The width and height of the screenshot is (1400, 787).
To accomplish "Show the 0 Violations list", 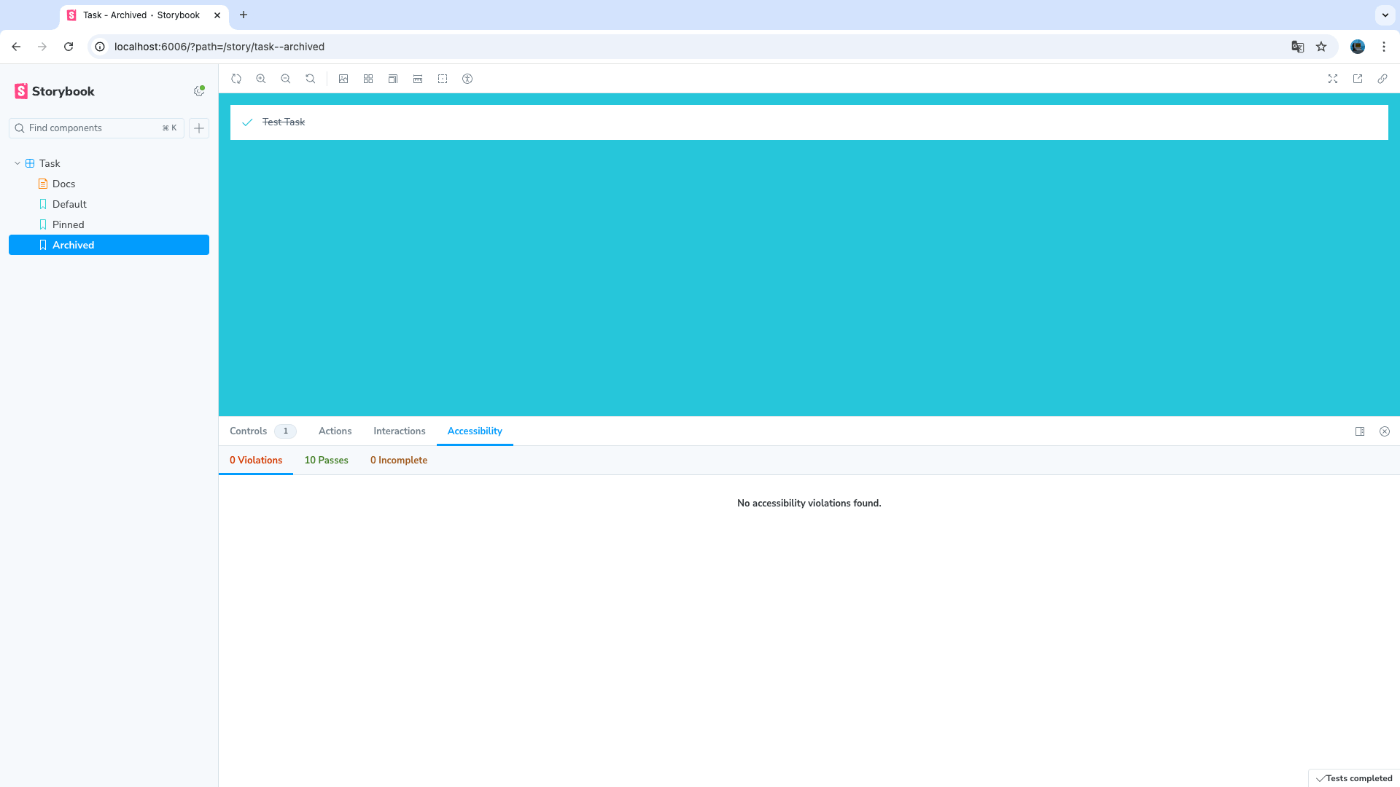I will click(256, 460).
